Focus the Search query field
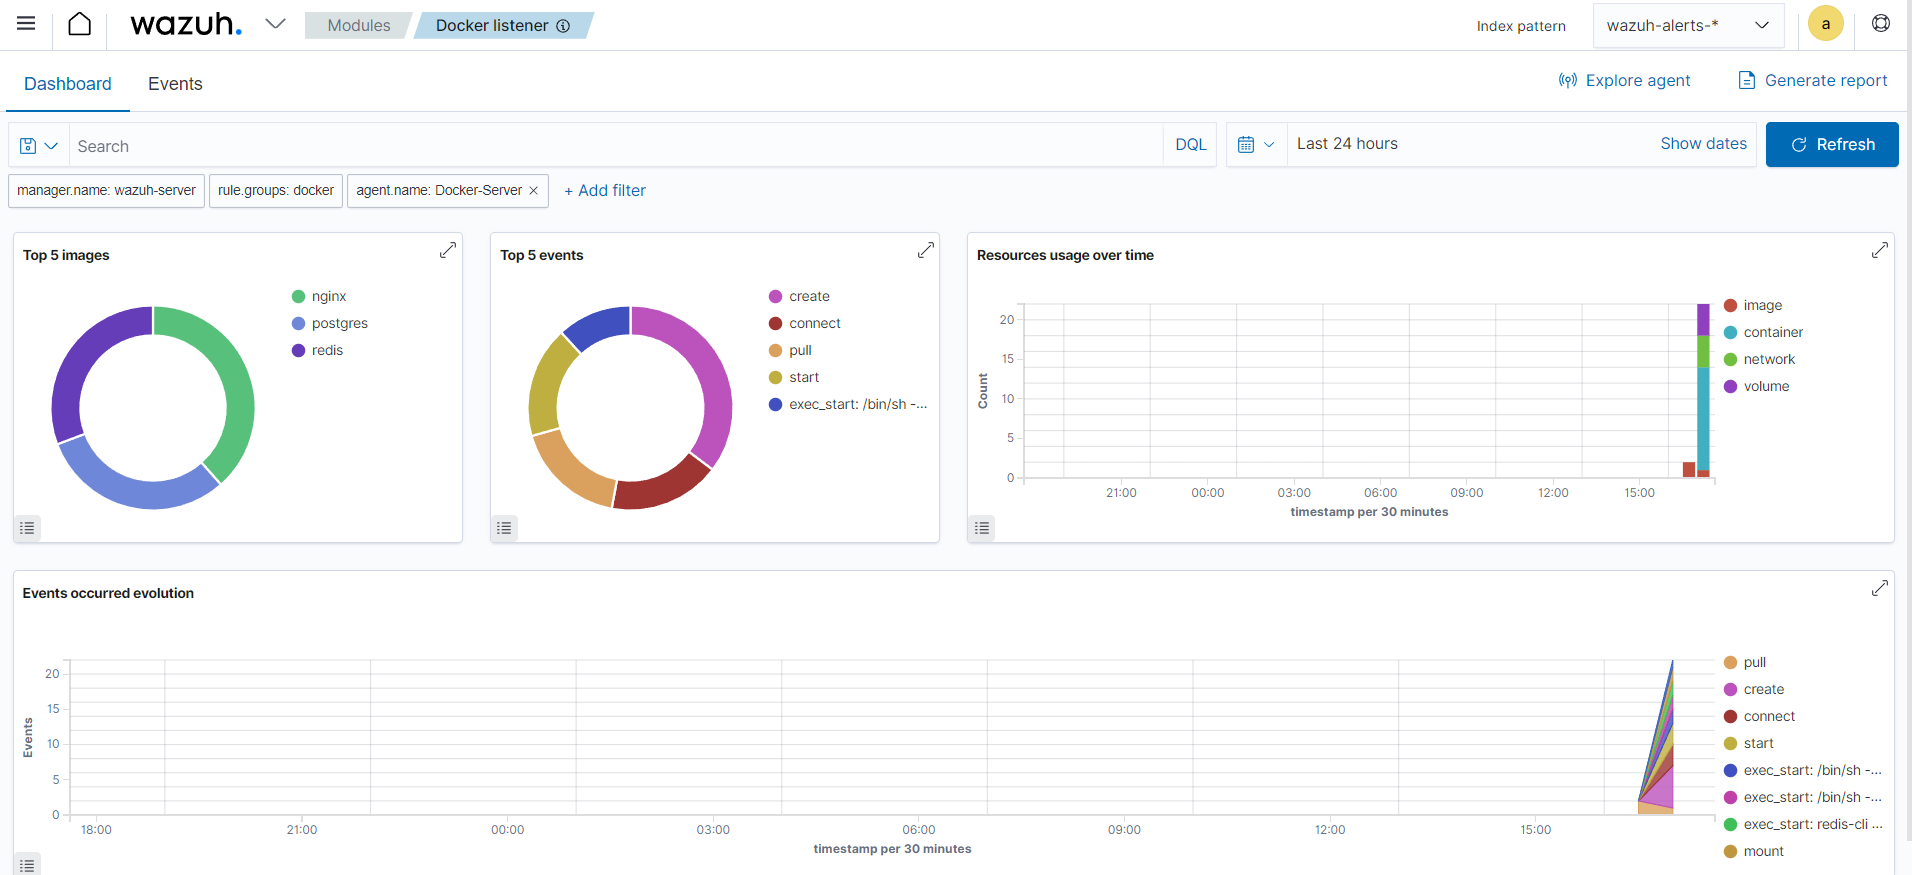 pos(615,146)
